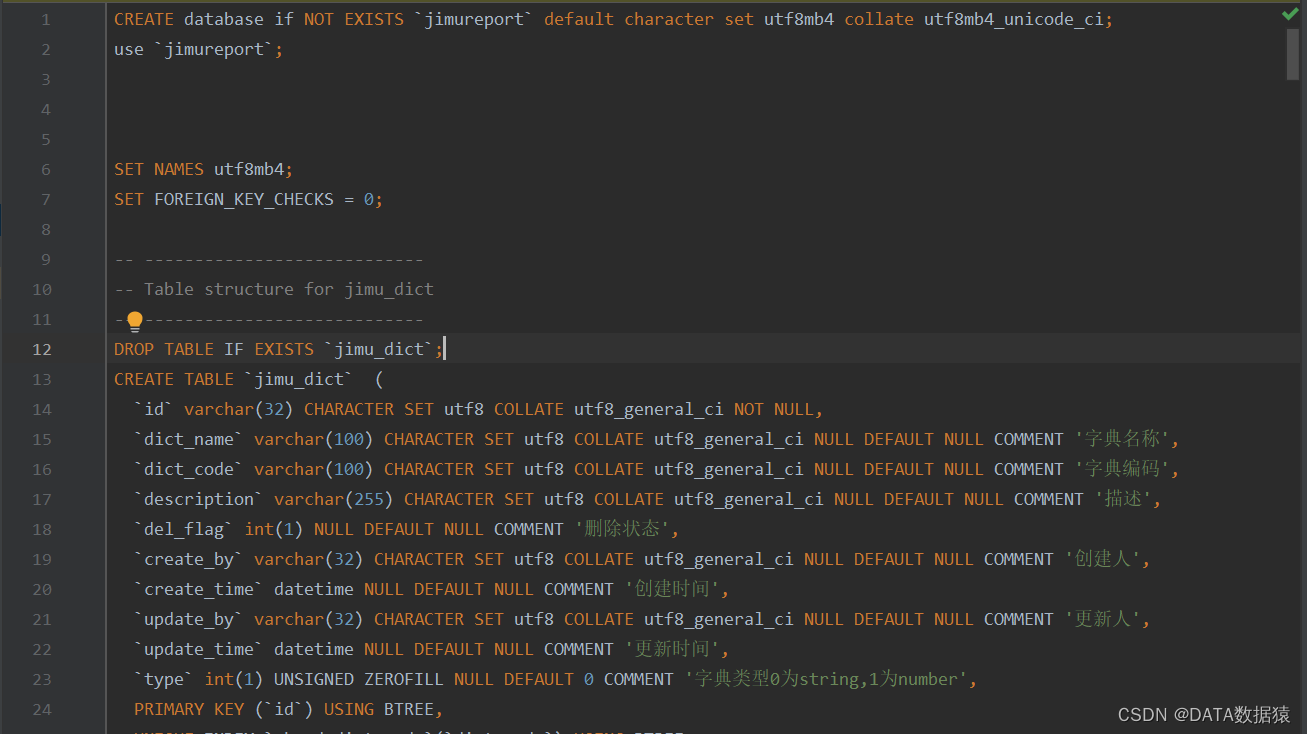Click the dashed comment on line 9
Viewport: 1307px width, 734px height.
[x=269, y=259]
